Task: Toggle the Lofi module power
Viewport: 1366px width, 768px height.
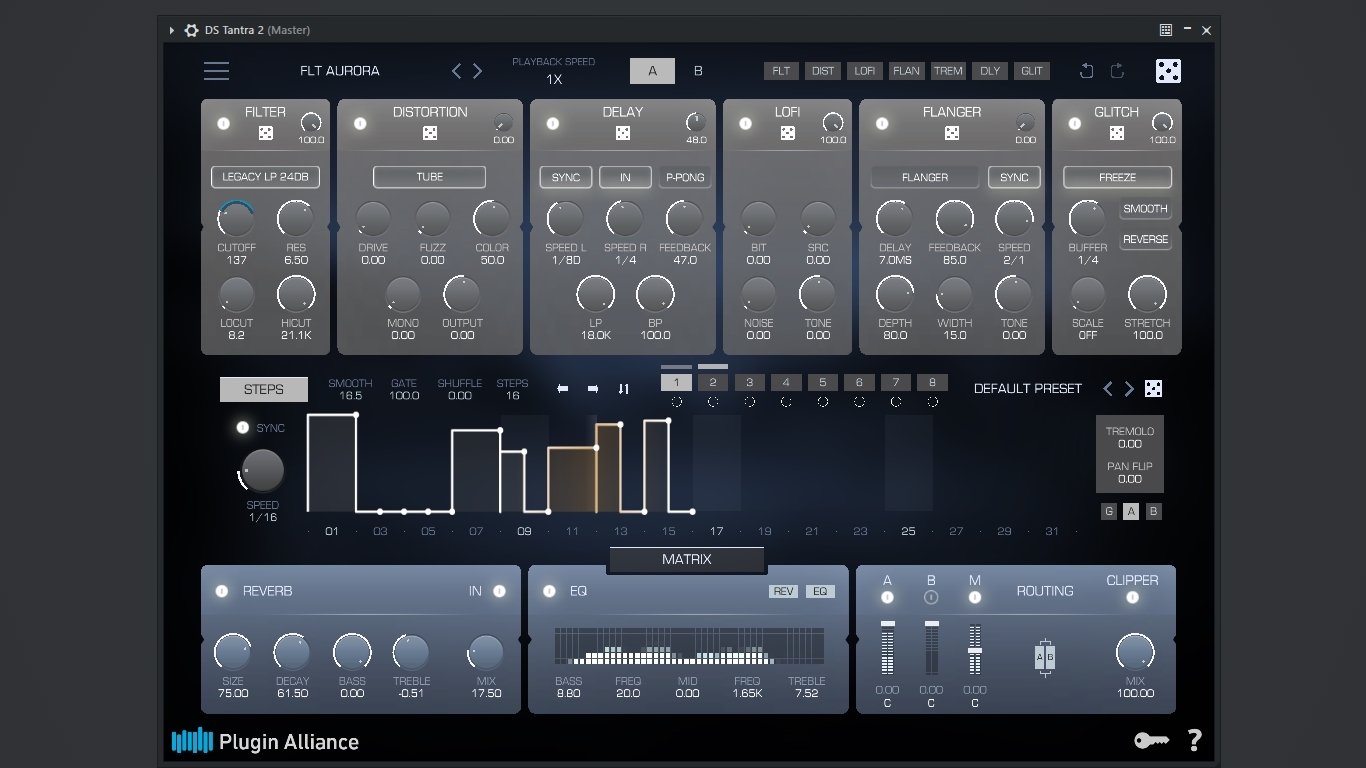Action: [x=745, y=124]
